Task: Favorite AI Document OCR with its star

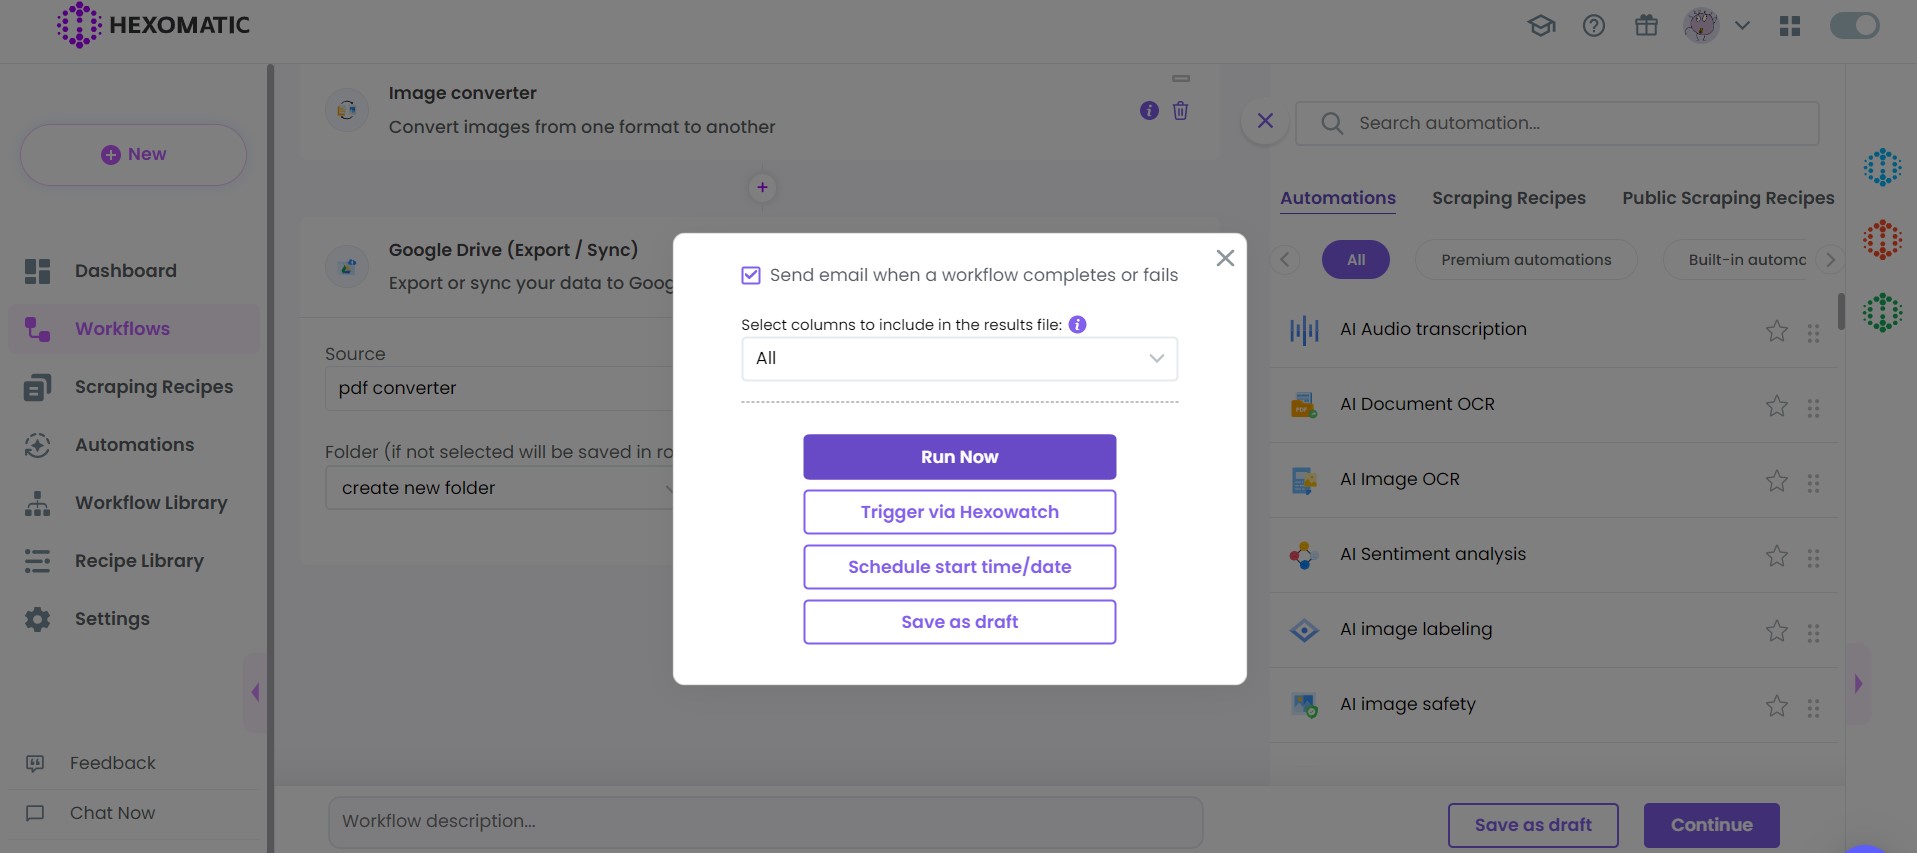Action: [x=1776, y=406]
